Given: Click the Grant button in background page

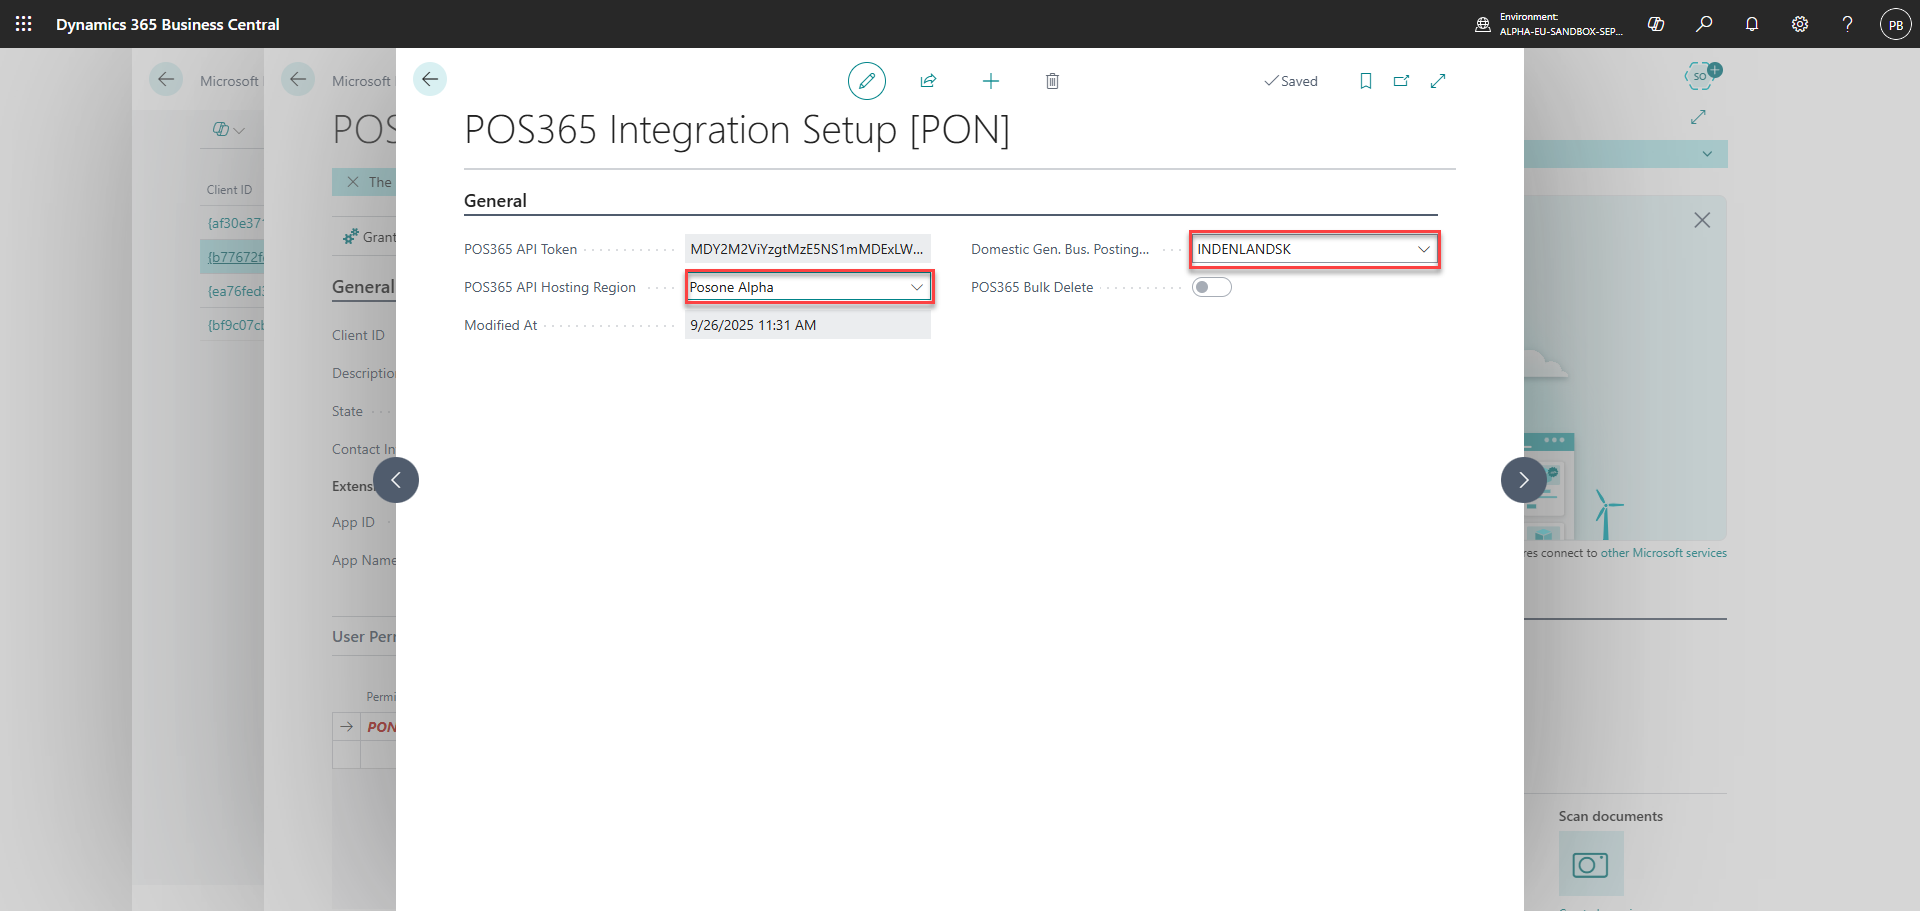Looking at the screenshot, I should click(x=371, y=237).
